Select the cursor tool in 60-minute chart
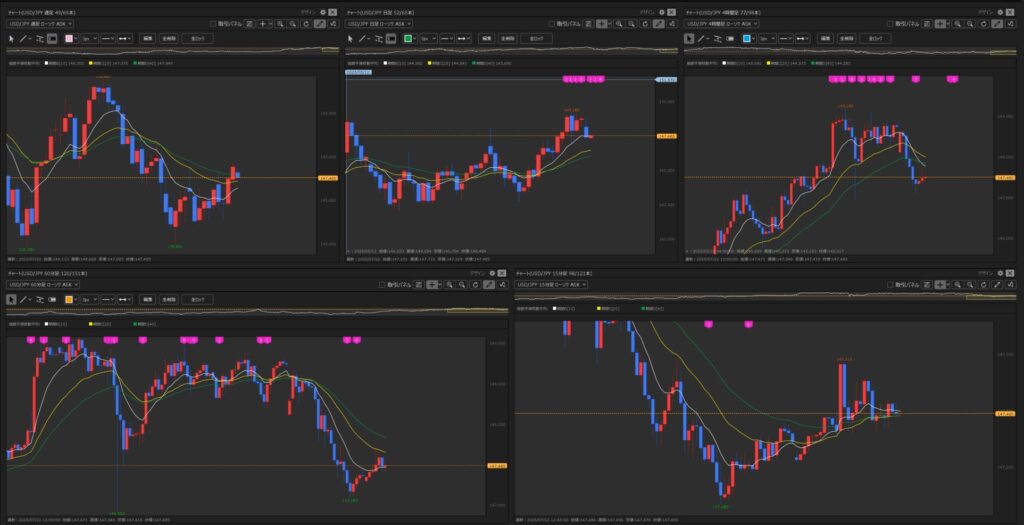Image resolution: width=1024 pixels, height=525 pixels. tap(12, 299)
